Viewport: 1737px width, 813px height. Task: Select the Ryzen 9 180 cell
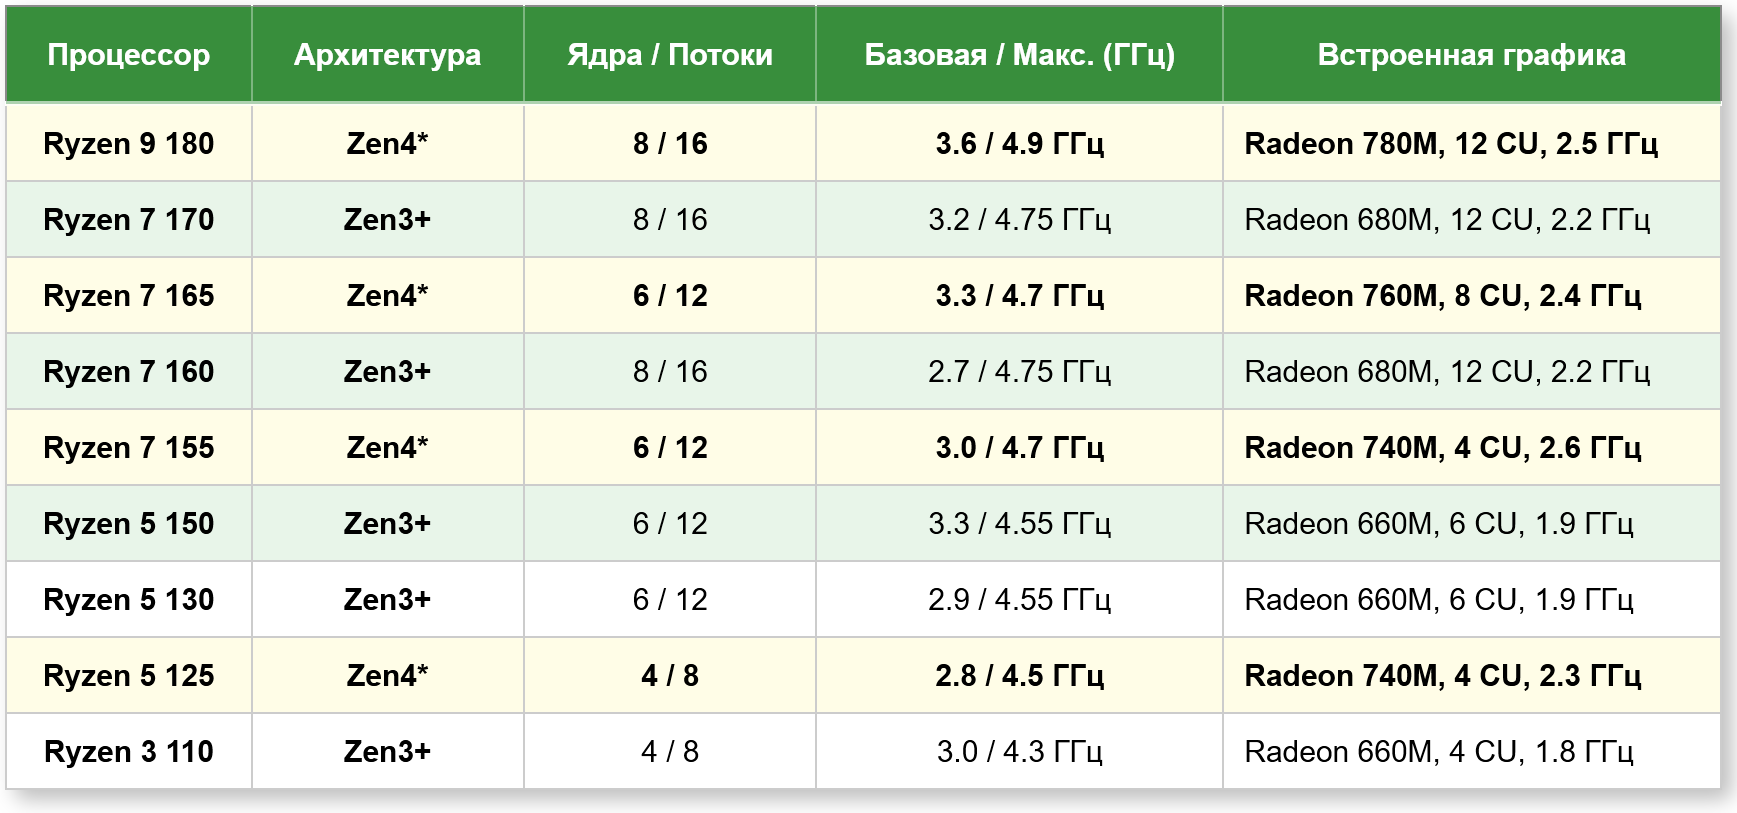coord(129,143)
